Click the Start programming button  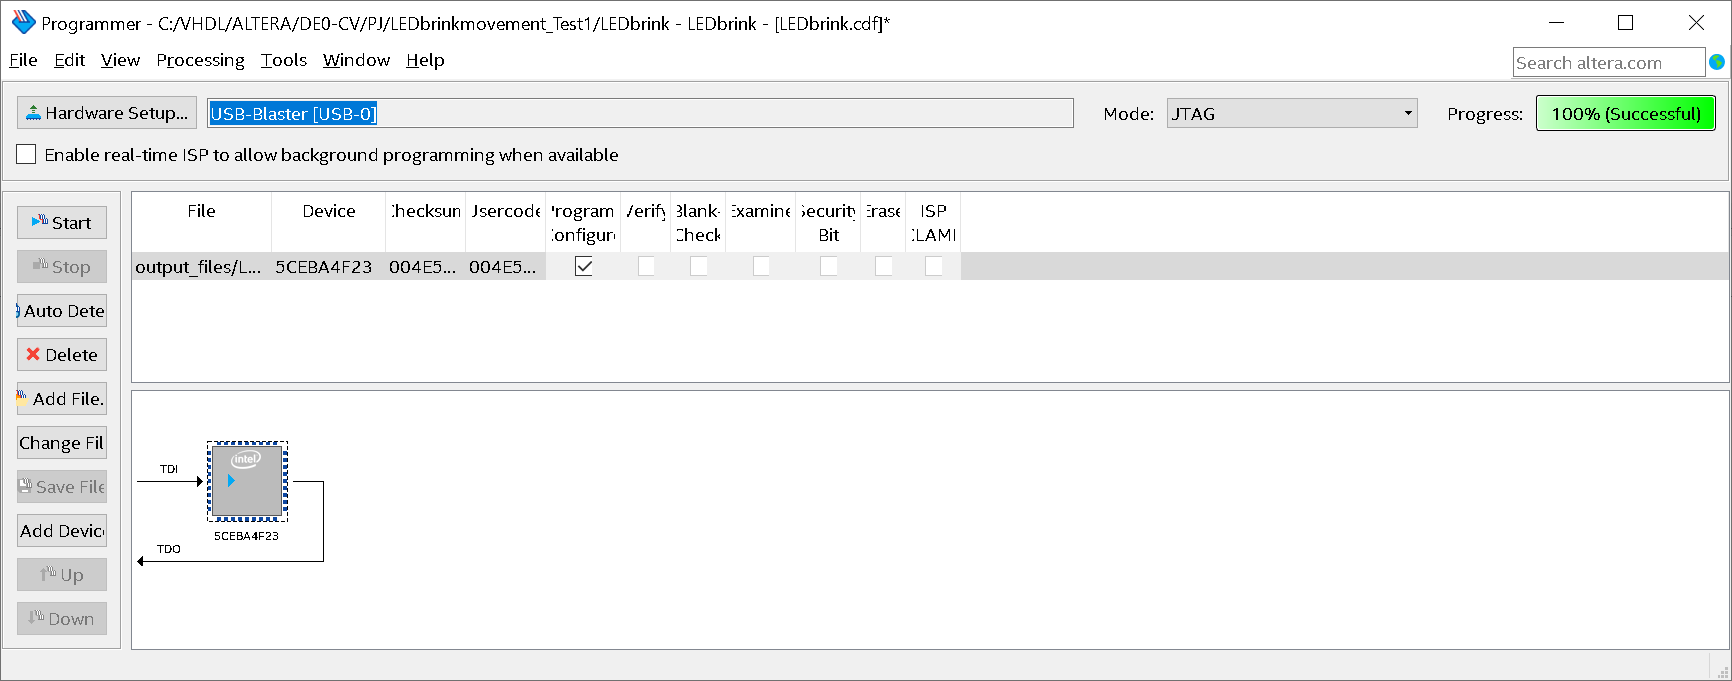click(x=62, y=223)
